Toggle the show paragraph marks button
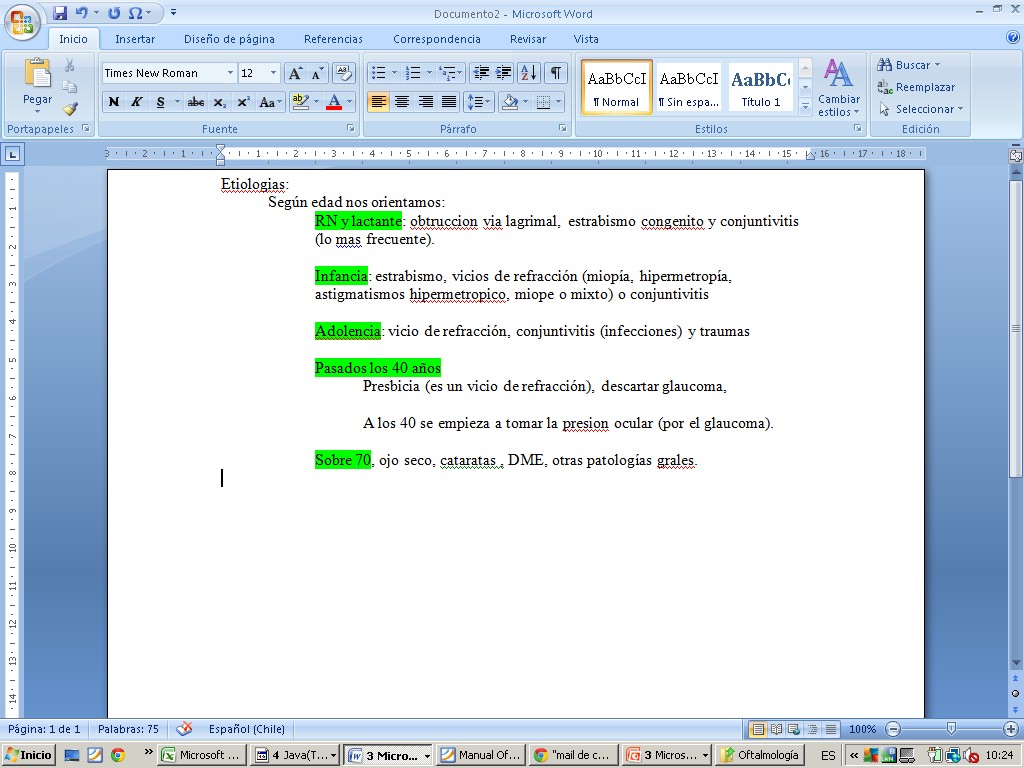 (x=556, y=73)
